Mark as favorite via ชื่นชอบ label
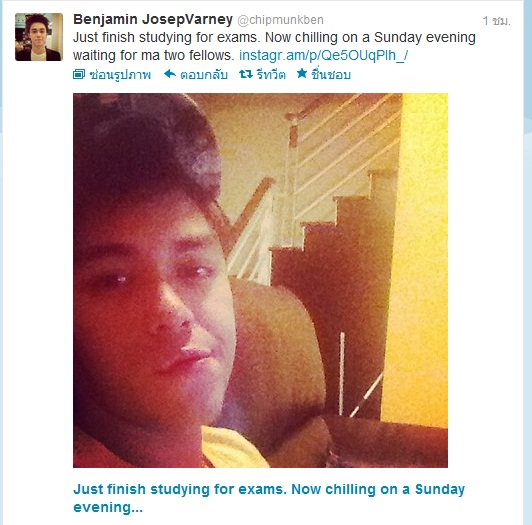 pos(331,74)
